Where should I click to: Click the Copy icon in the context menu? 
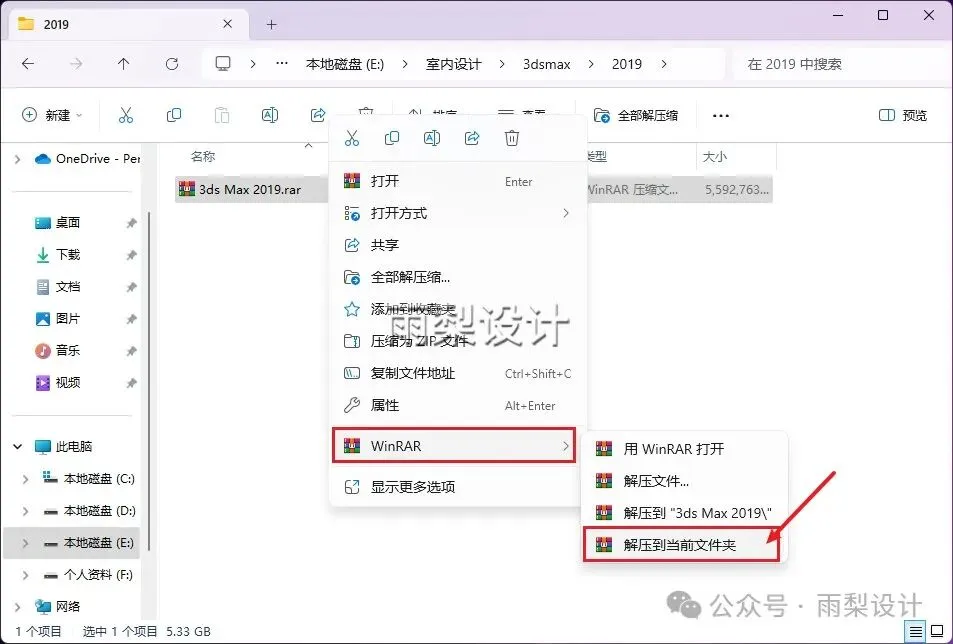392,138
